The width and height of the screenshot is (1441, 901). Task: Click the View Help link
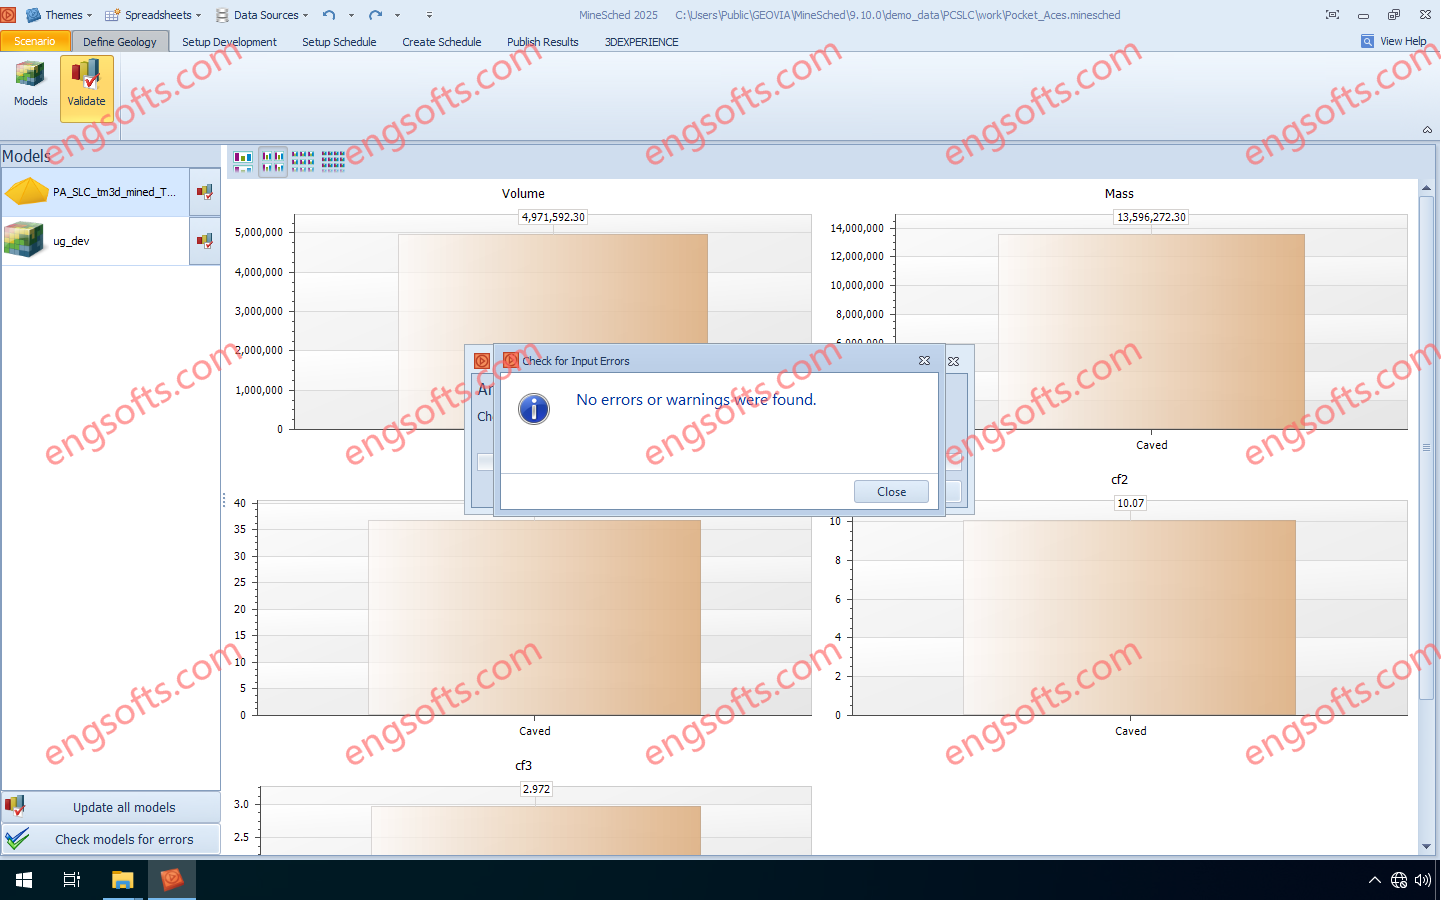tap(1394, 41)
